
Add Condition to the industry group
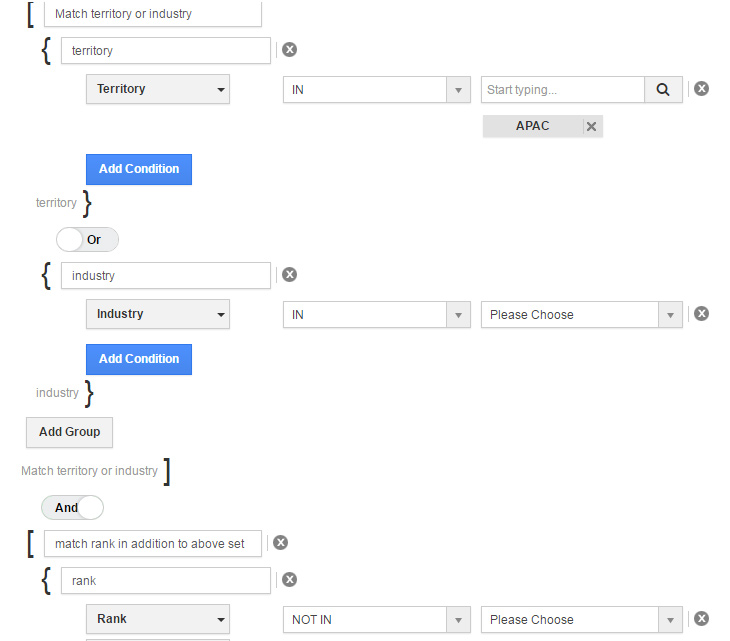pos(139,359)
